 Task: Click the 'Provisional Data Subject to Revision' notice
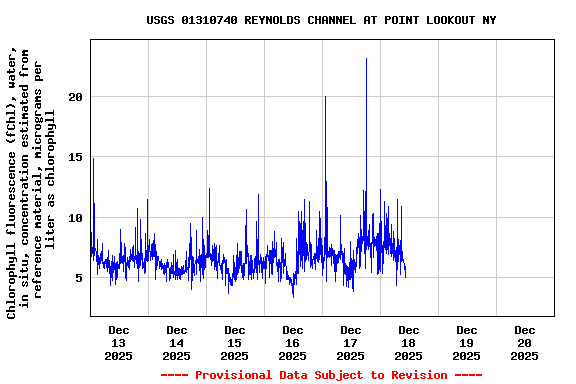(321, 375)
